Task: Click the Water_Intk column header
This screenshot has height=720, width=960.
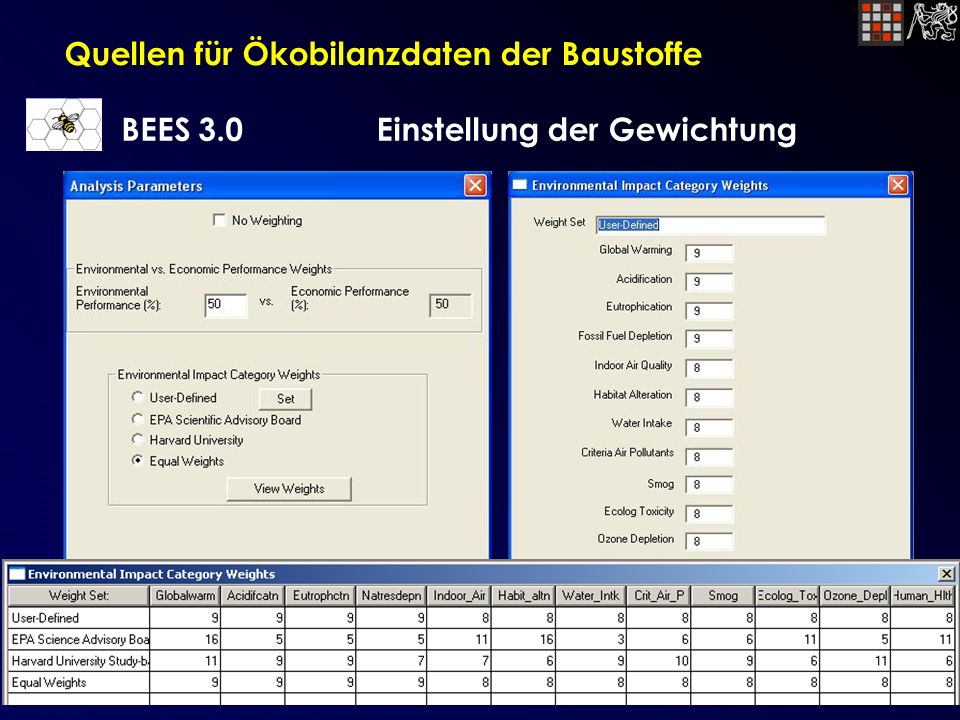Action: pos(591,595)
